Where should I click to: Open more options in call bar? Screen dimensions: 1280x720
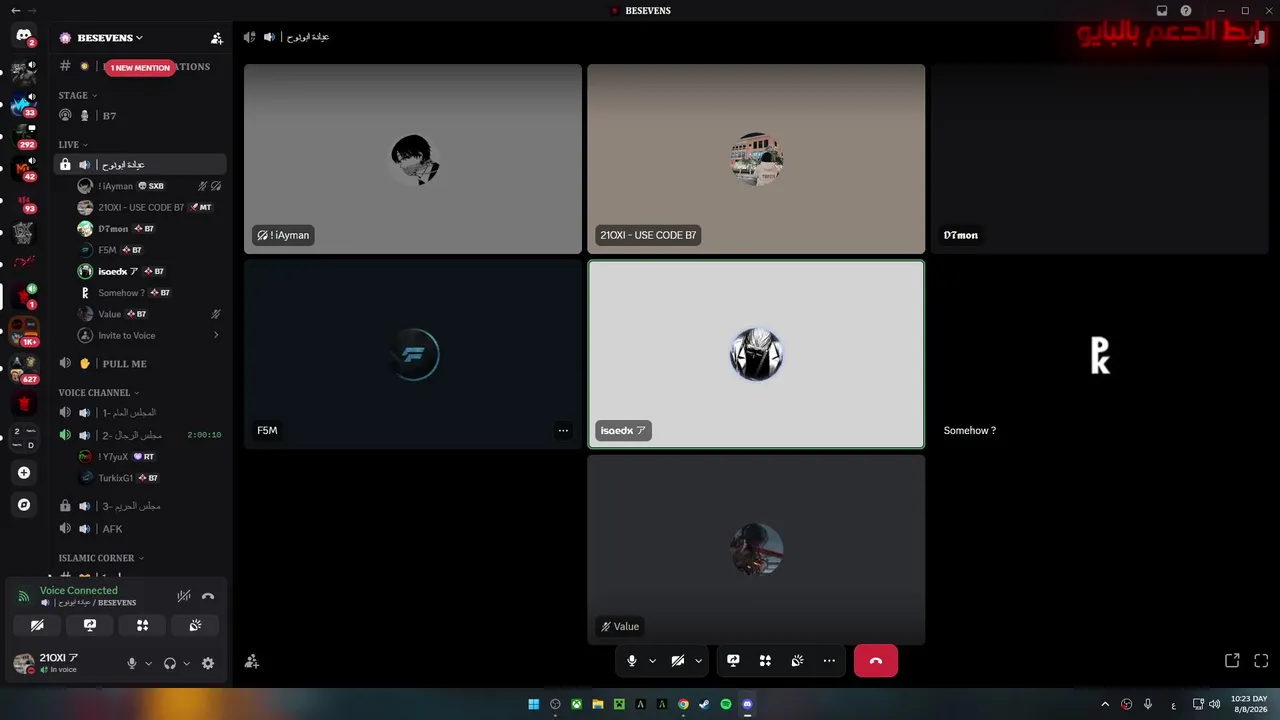click(829, 661)
